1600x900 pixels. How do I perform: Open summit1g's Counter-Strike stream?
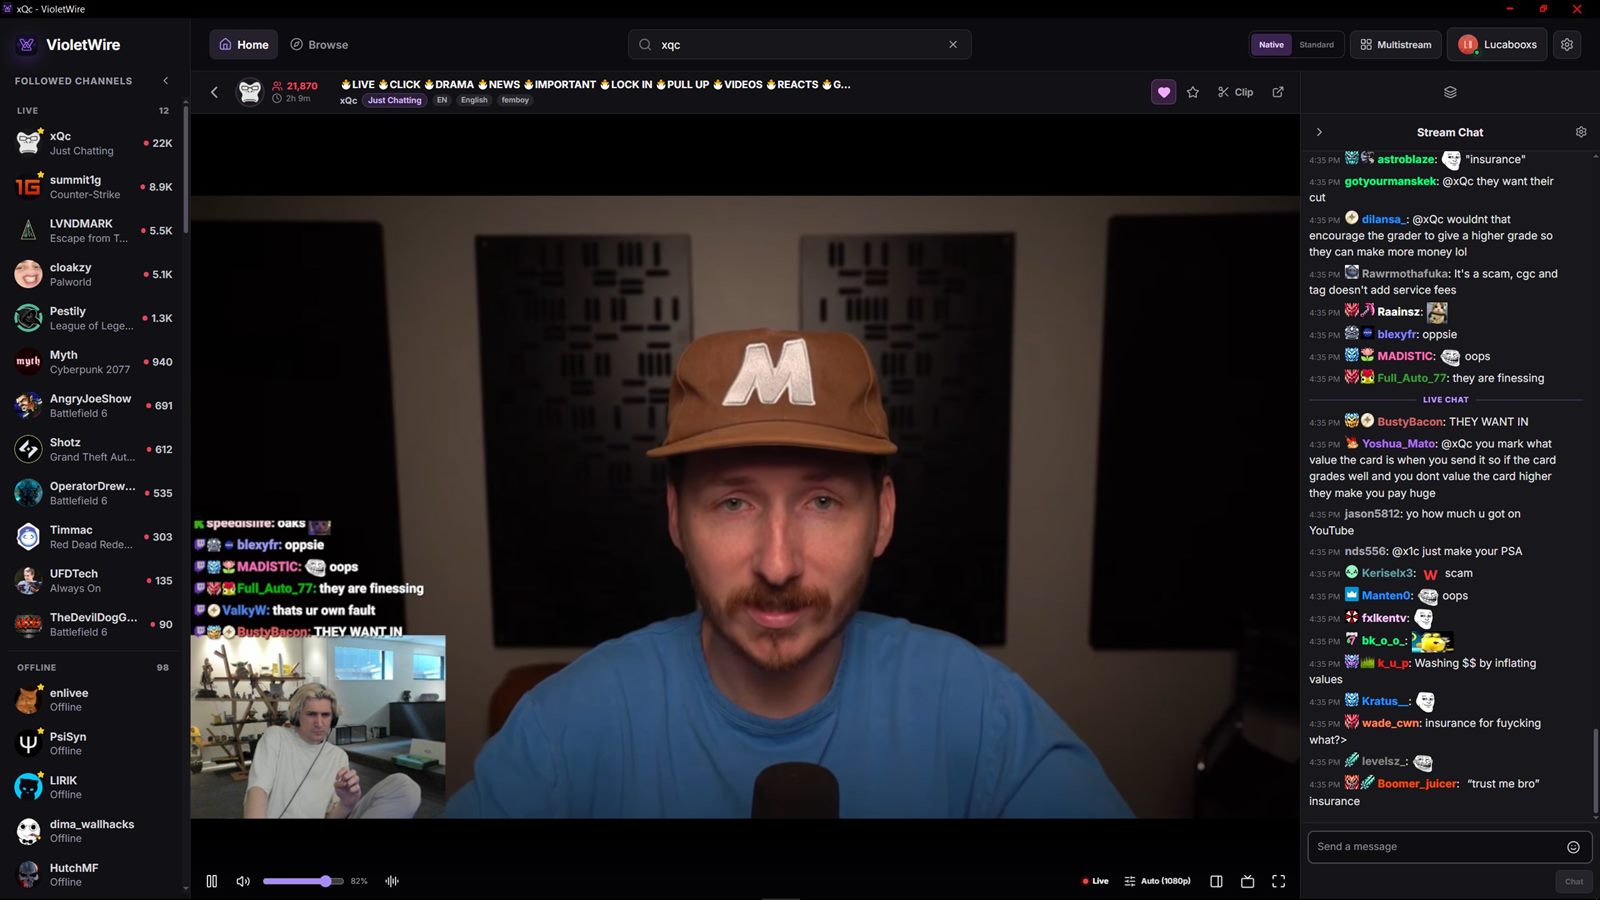94,187
